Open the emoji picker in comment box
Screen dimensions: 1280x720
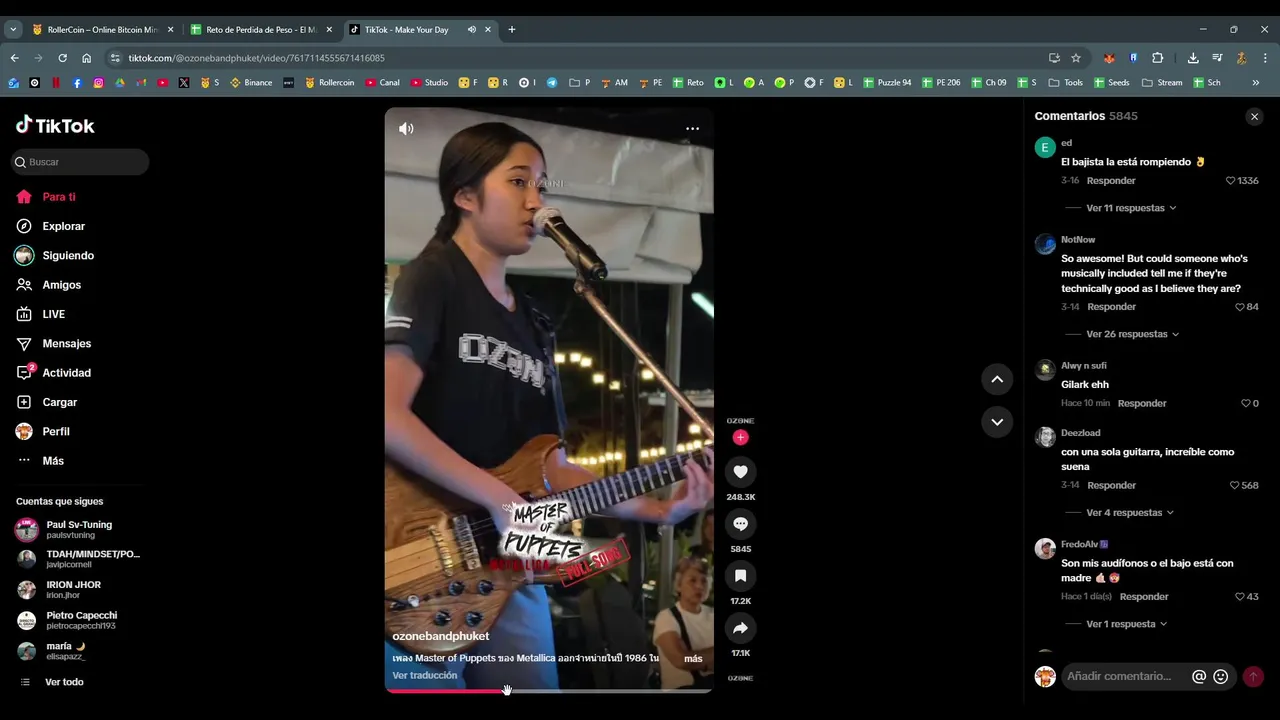point(1220,676)
